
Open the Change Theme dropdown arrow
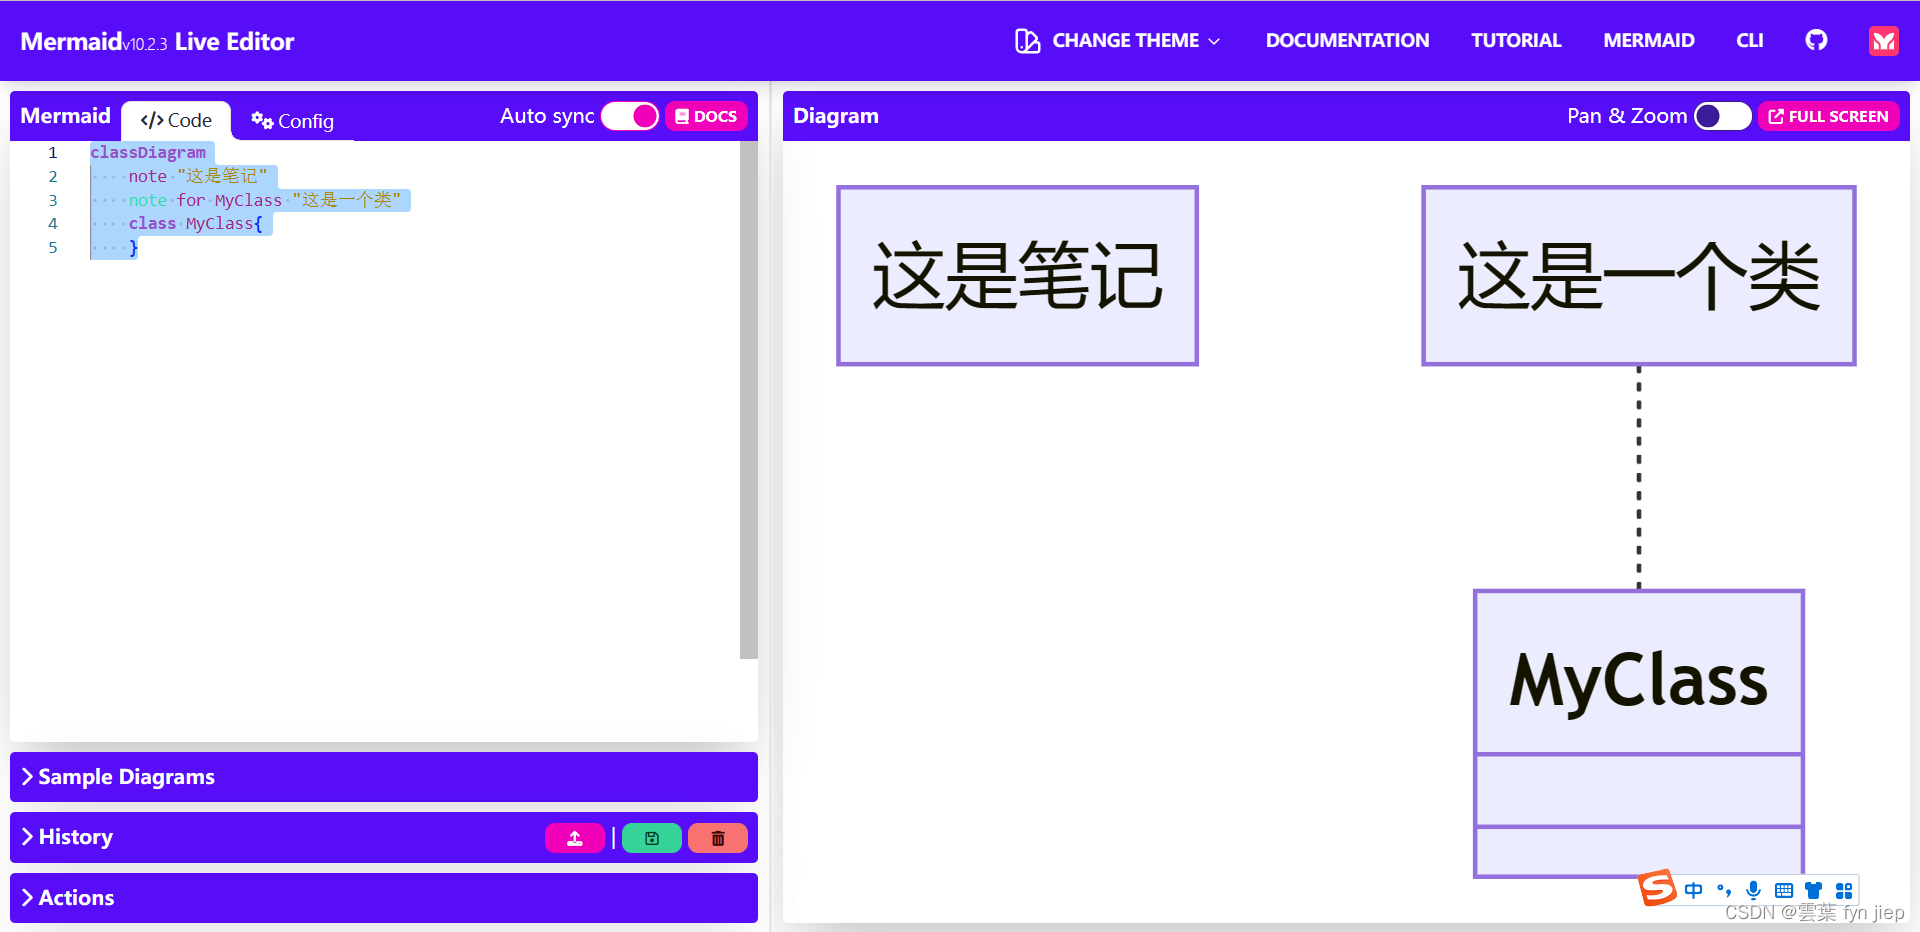point(1214,41)
